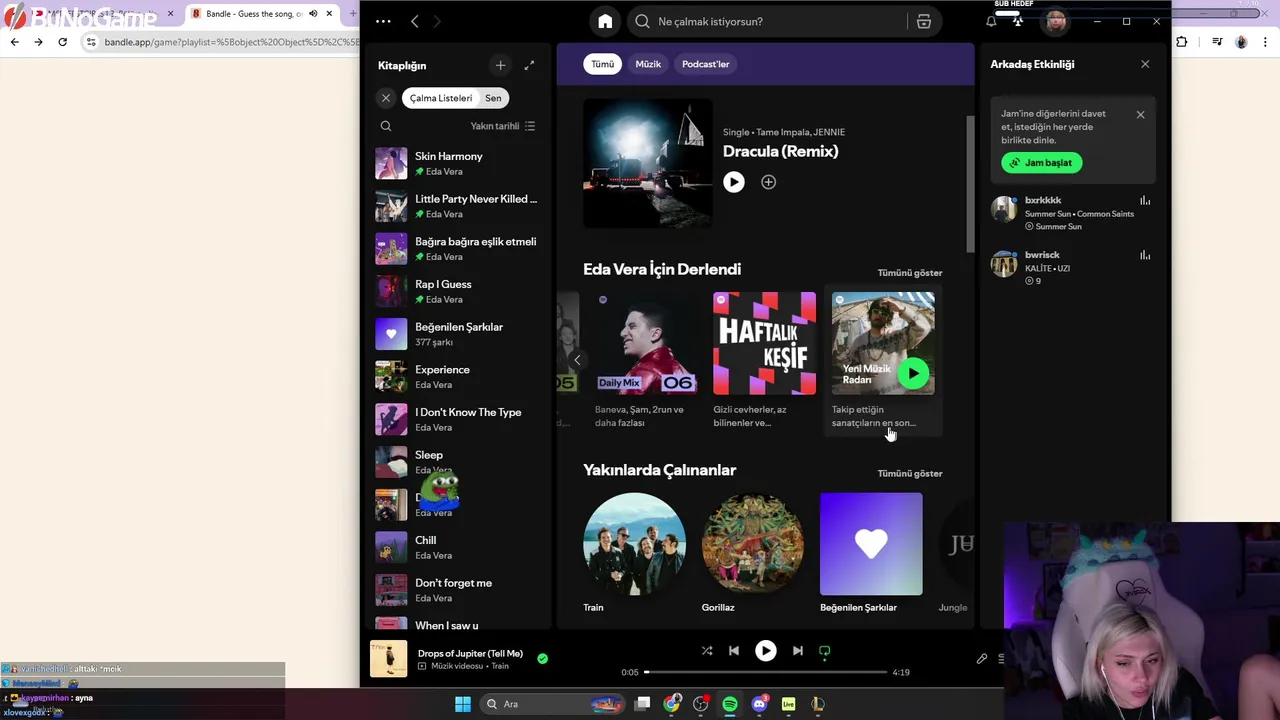The image size is (1280, 720).
Task: Open Spotify from the taskbar
Action: pyautogui.click(x=730, y=704)
